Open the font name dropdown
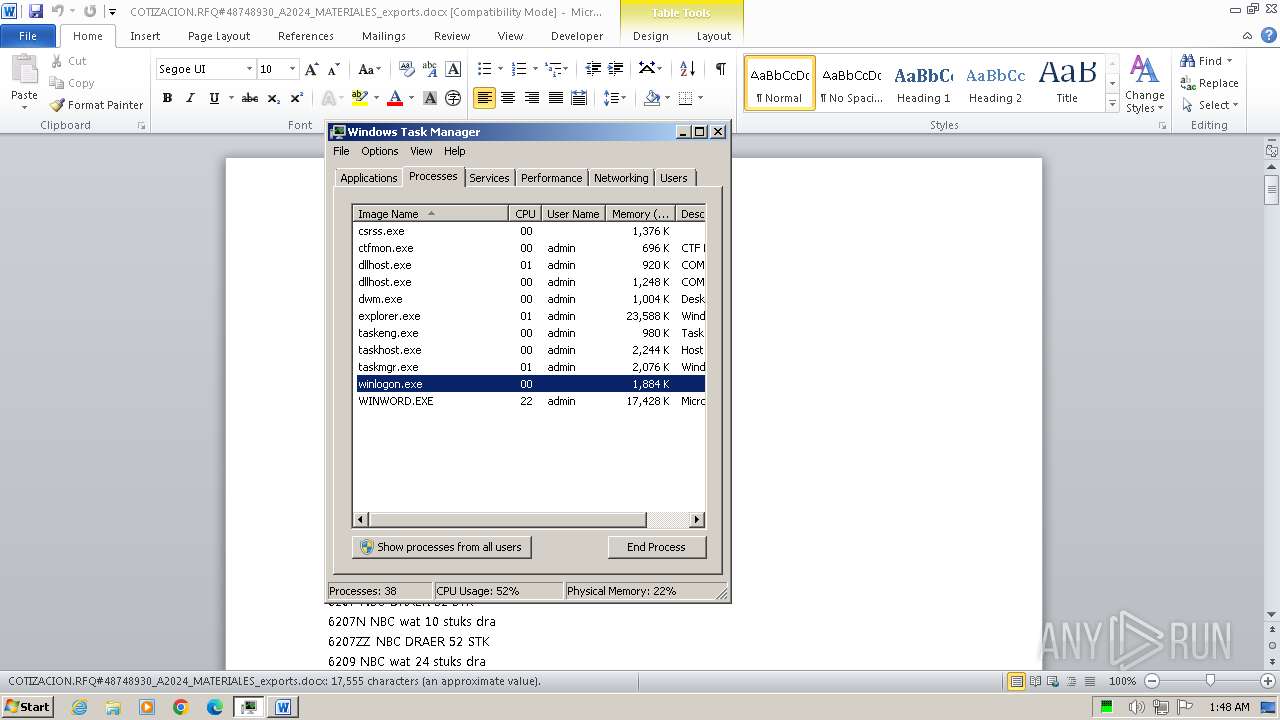Viewport: 1280px width, 720px height. click(249, 69)
